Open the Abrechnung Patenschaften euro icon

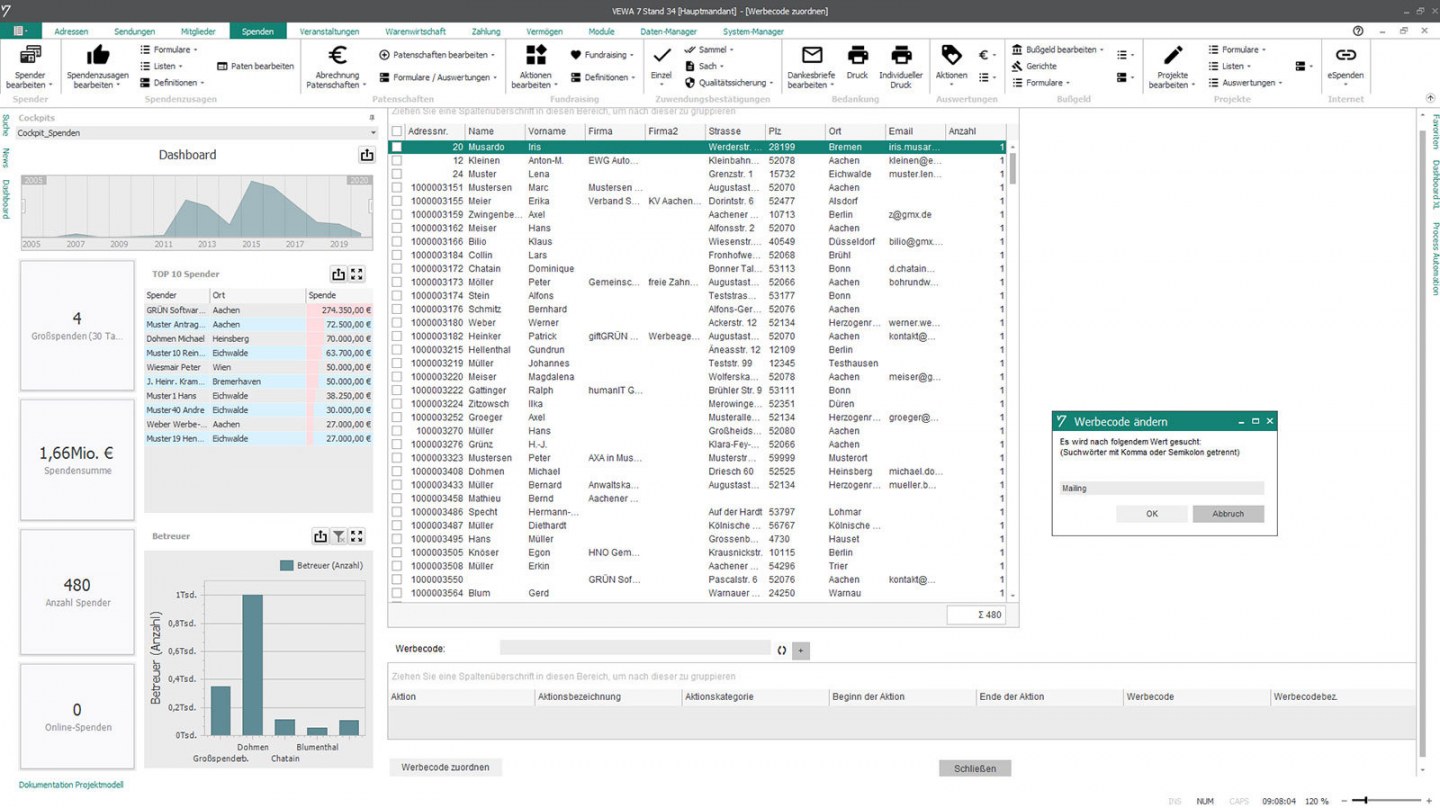(337, 56)
